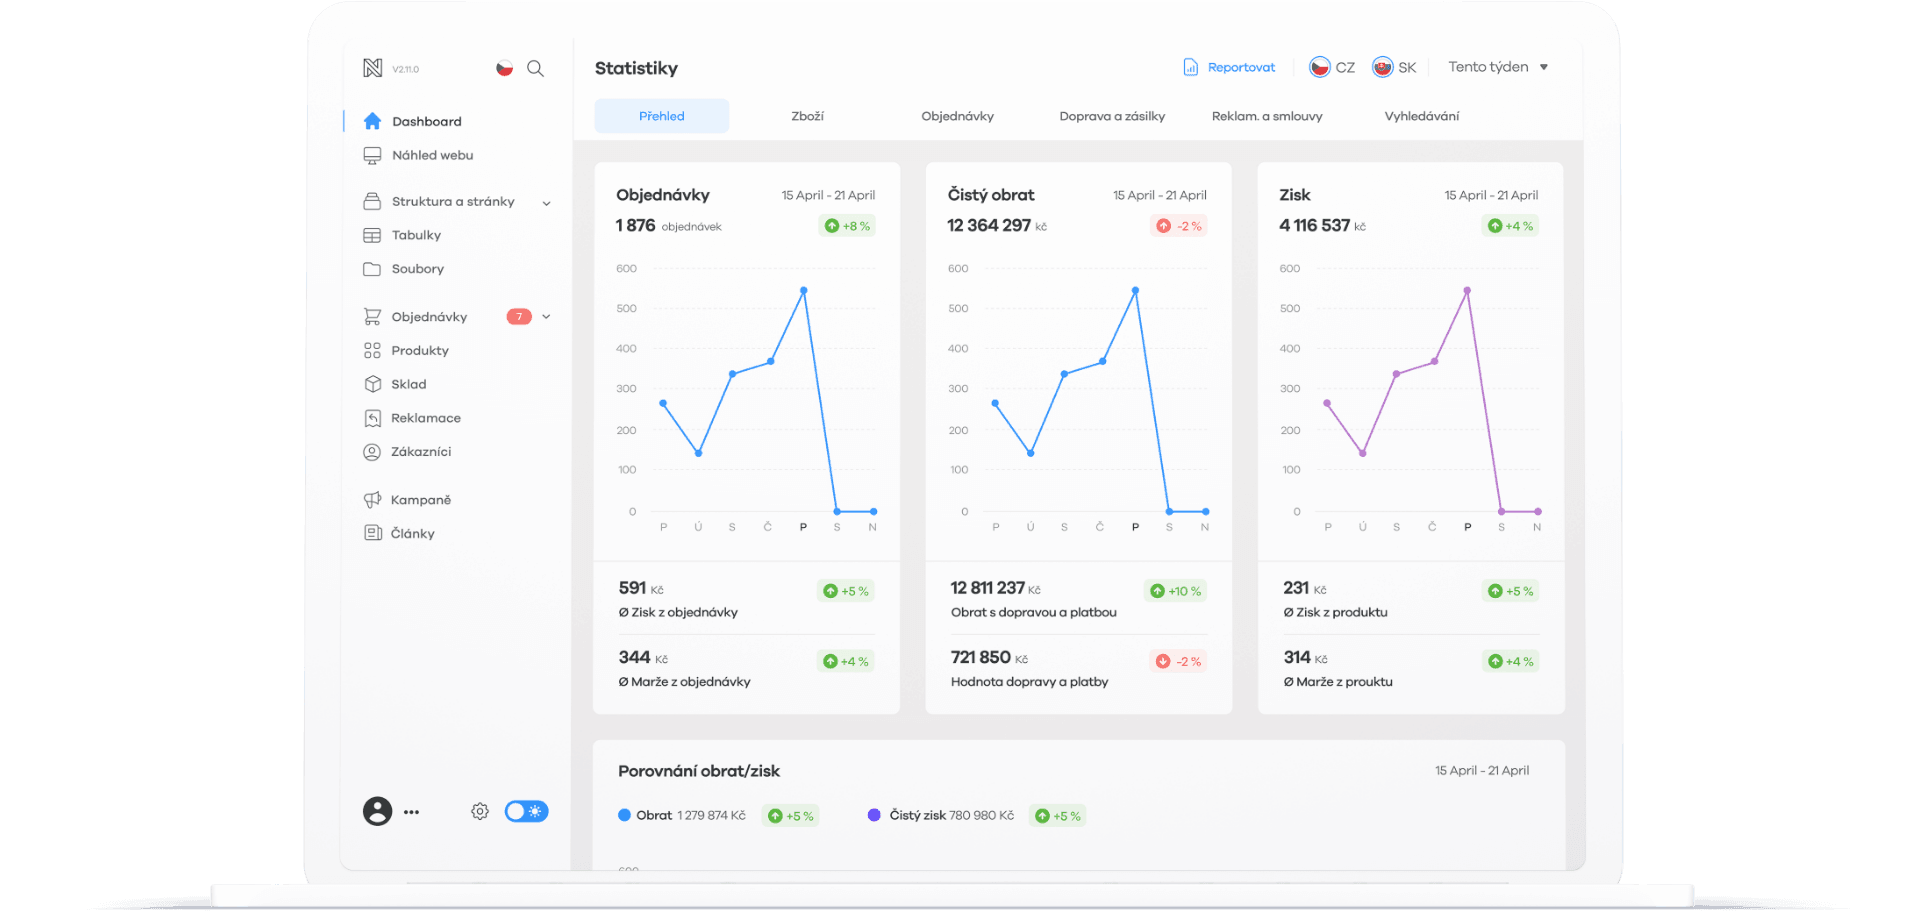Screen dimensions: 1920x911
Task: Open Sklad warehouse box icon
Action: pos(372,384)
